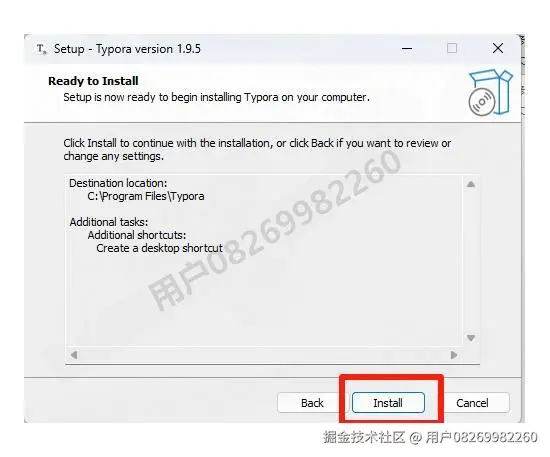Click the "Create a desktop shortcut" line
The height and width of the screenshot is (457, 550).
159,248
